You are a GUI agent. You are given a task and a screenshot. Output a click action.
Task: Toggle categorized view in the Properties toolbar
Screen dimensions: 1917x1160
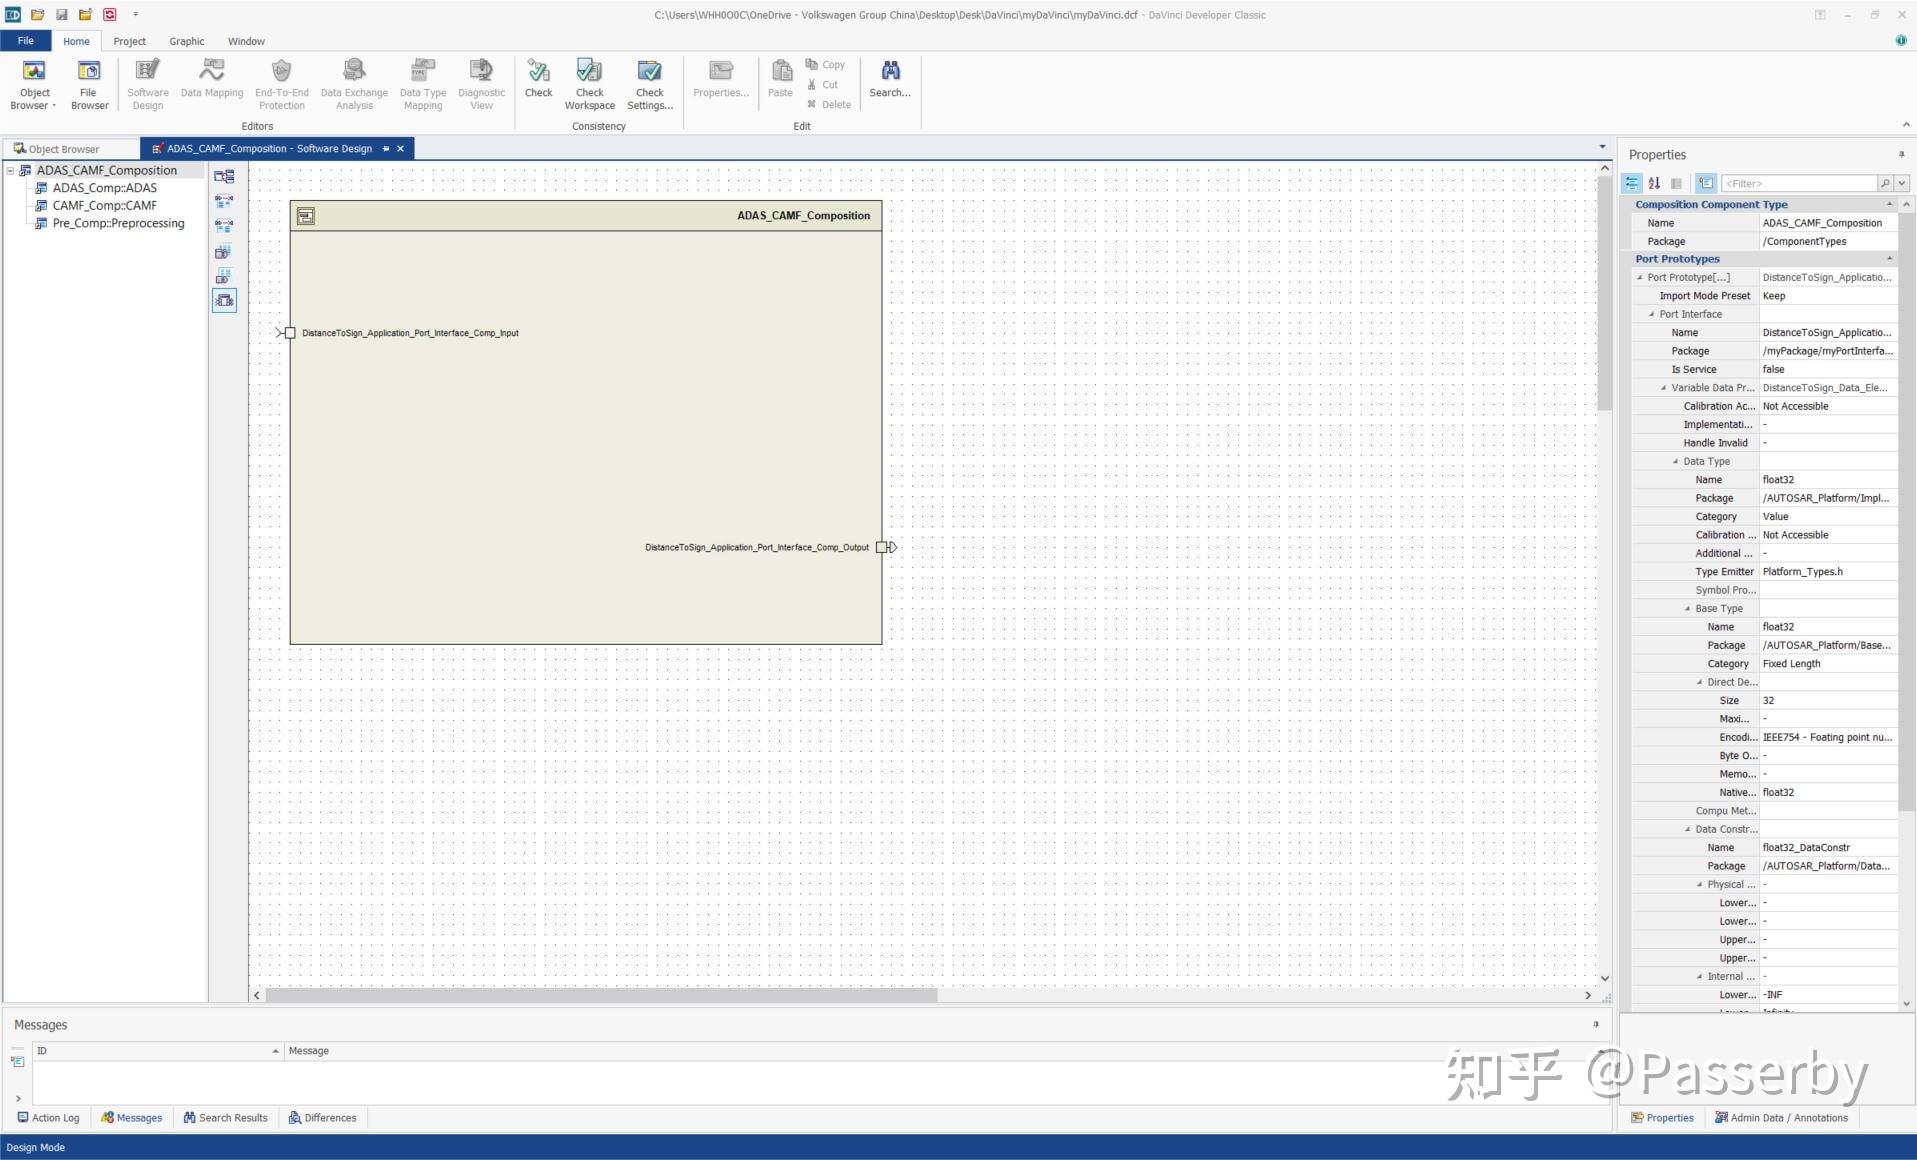(x=1632, y=183)
